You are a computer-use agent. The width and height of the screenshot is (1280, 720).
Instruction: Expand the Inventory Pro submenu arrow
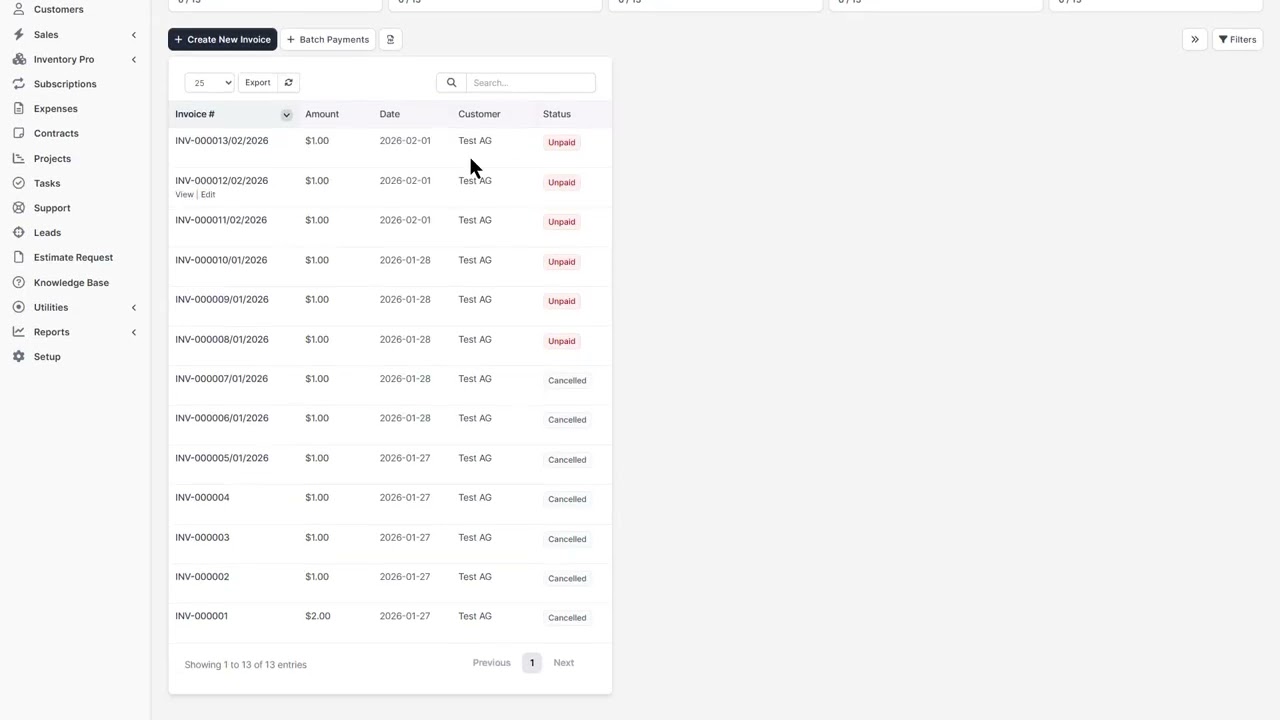[x=134, y=60]
